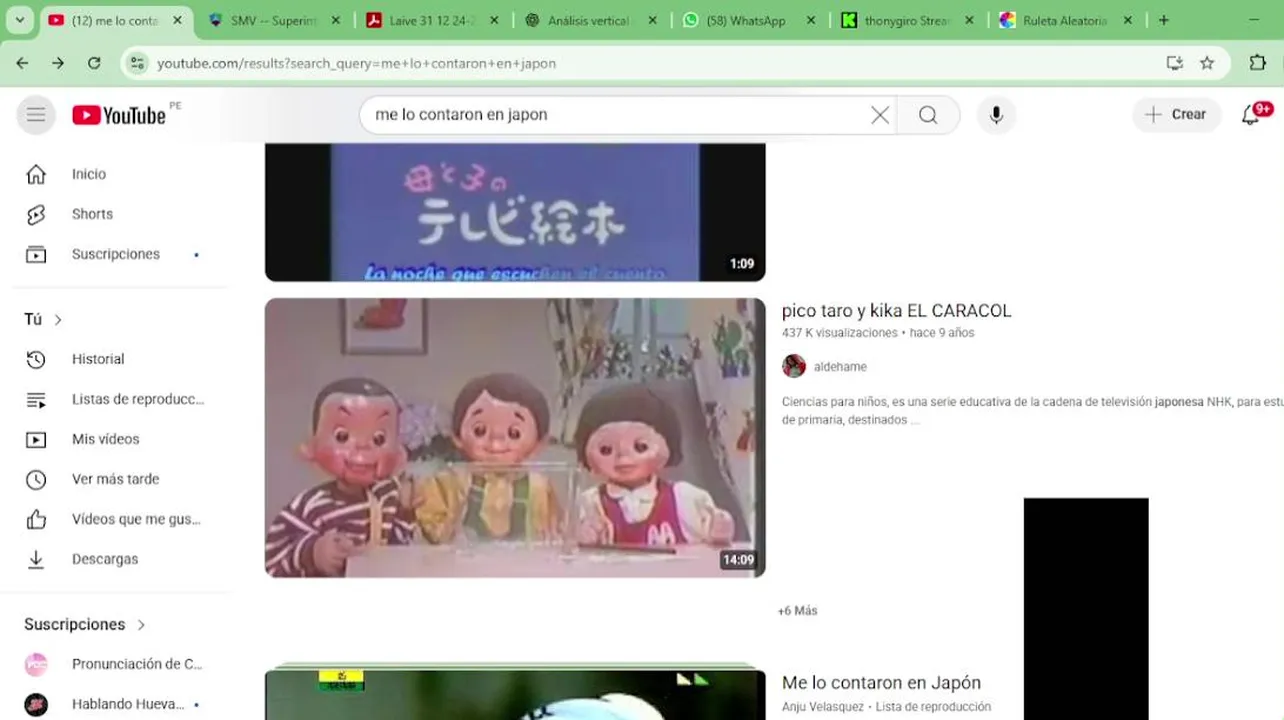
Task: Open the Japanese TV picture book thumbnail
Action: click(515, 212)
